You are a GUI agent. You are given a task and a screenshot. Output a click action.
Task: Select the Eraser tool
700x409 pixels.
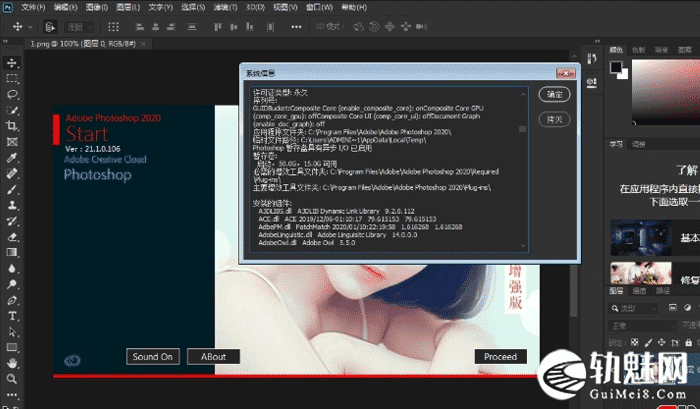(x=12, y=237)
